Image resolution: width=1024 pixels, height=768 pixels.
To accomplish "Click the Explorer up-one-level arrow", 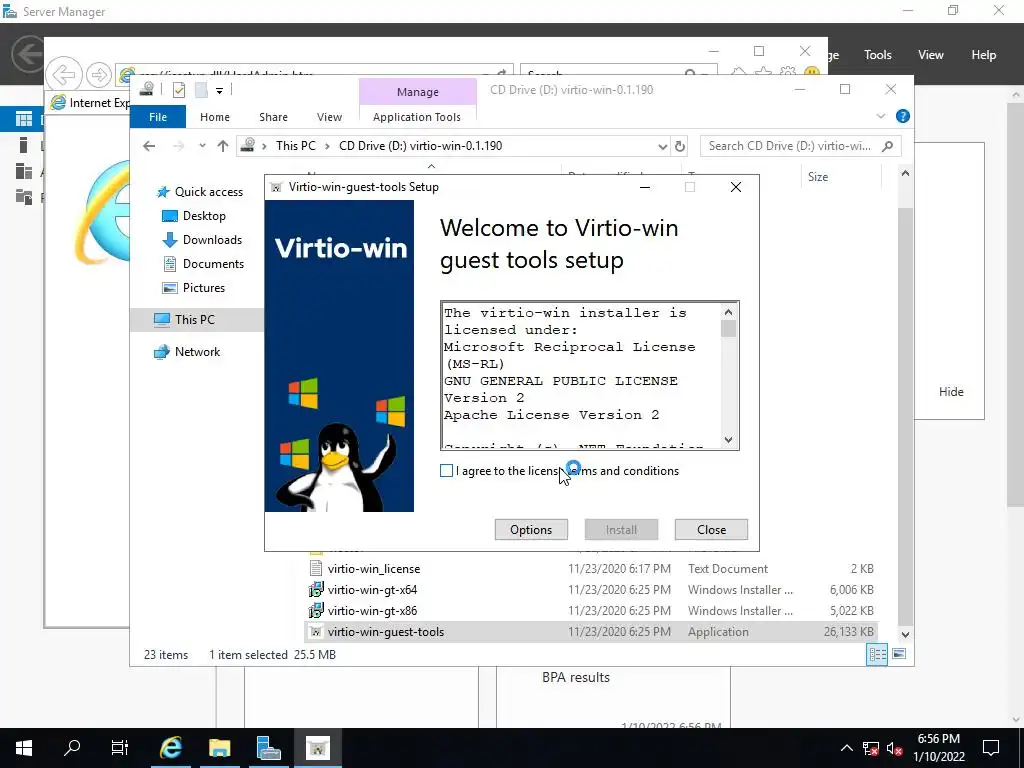I will point(223,146).
